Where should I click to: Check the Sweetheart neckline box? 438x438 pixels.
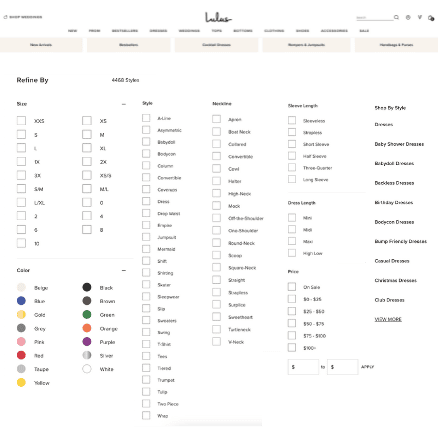216,317
